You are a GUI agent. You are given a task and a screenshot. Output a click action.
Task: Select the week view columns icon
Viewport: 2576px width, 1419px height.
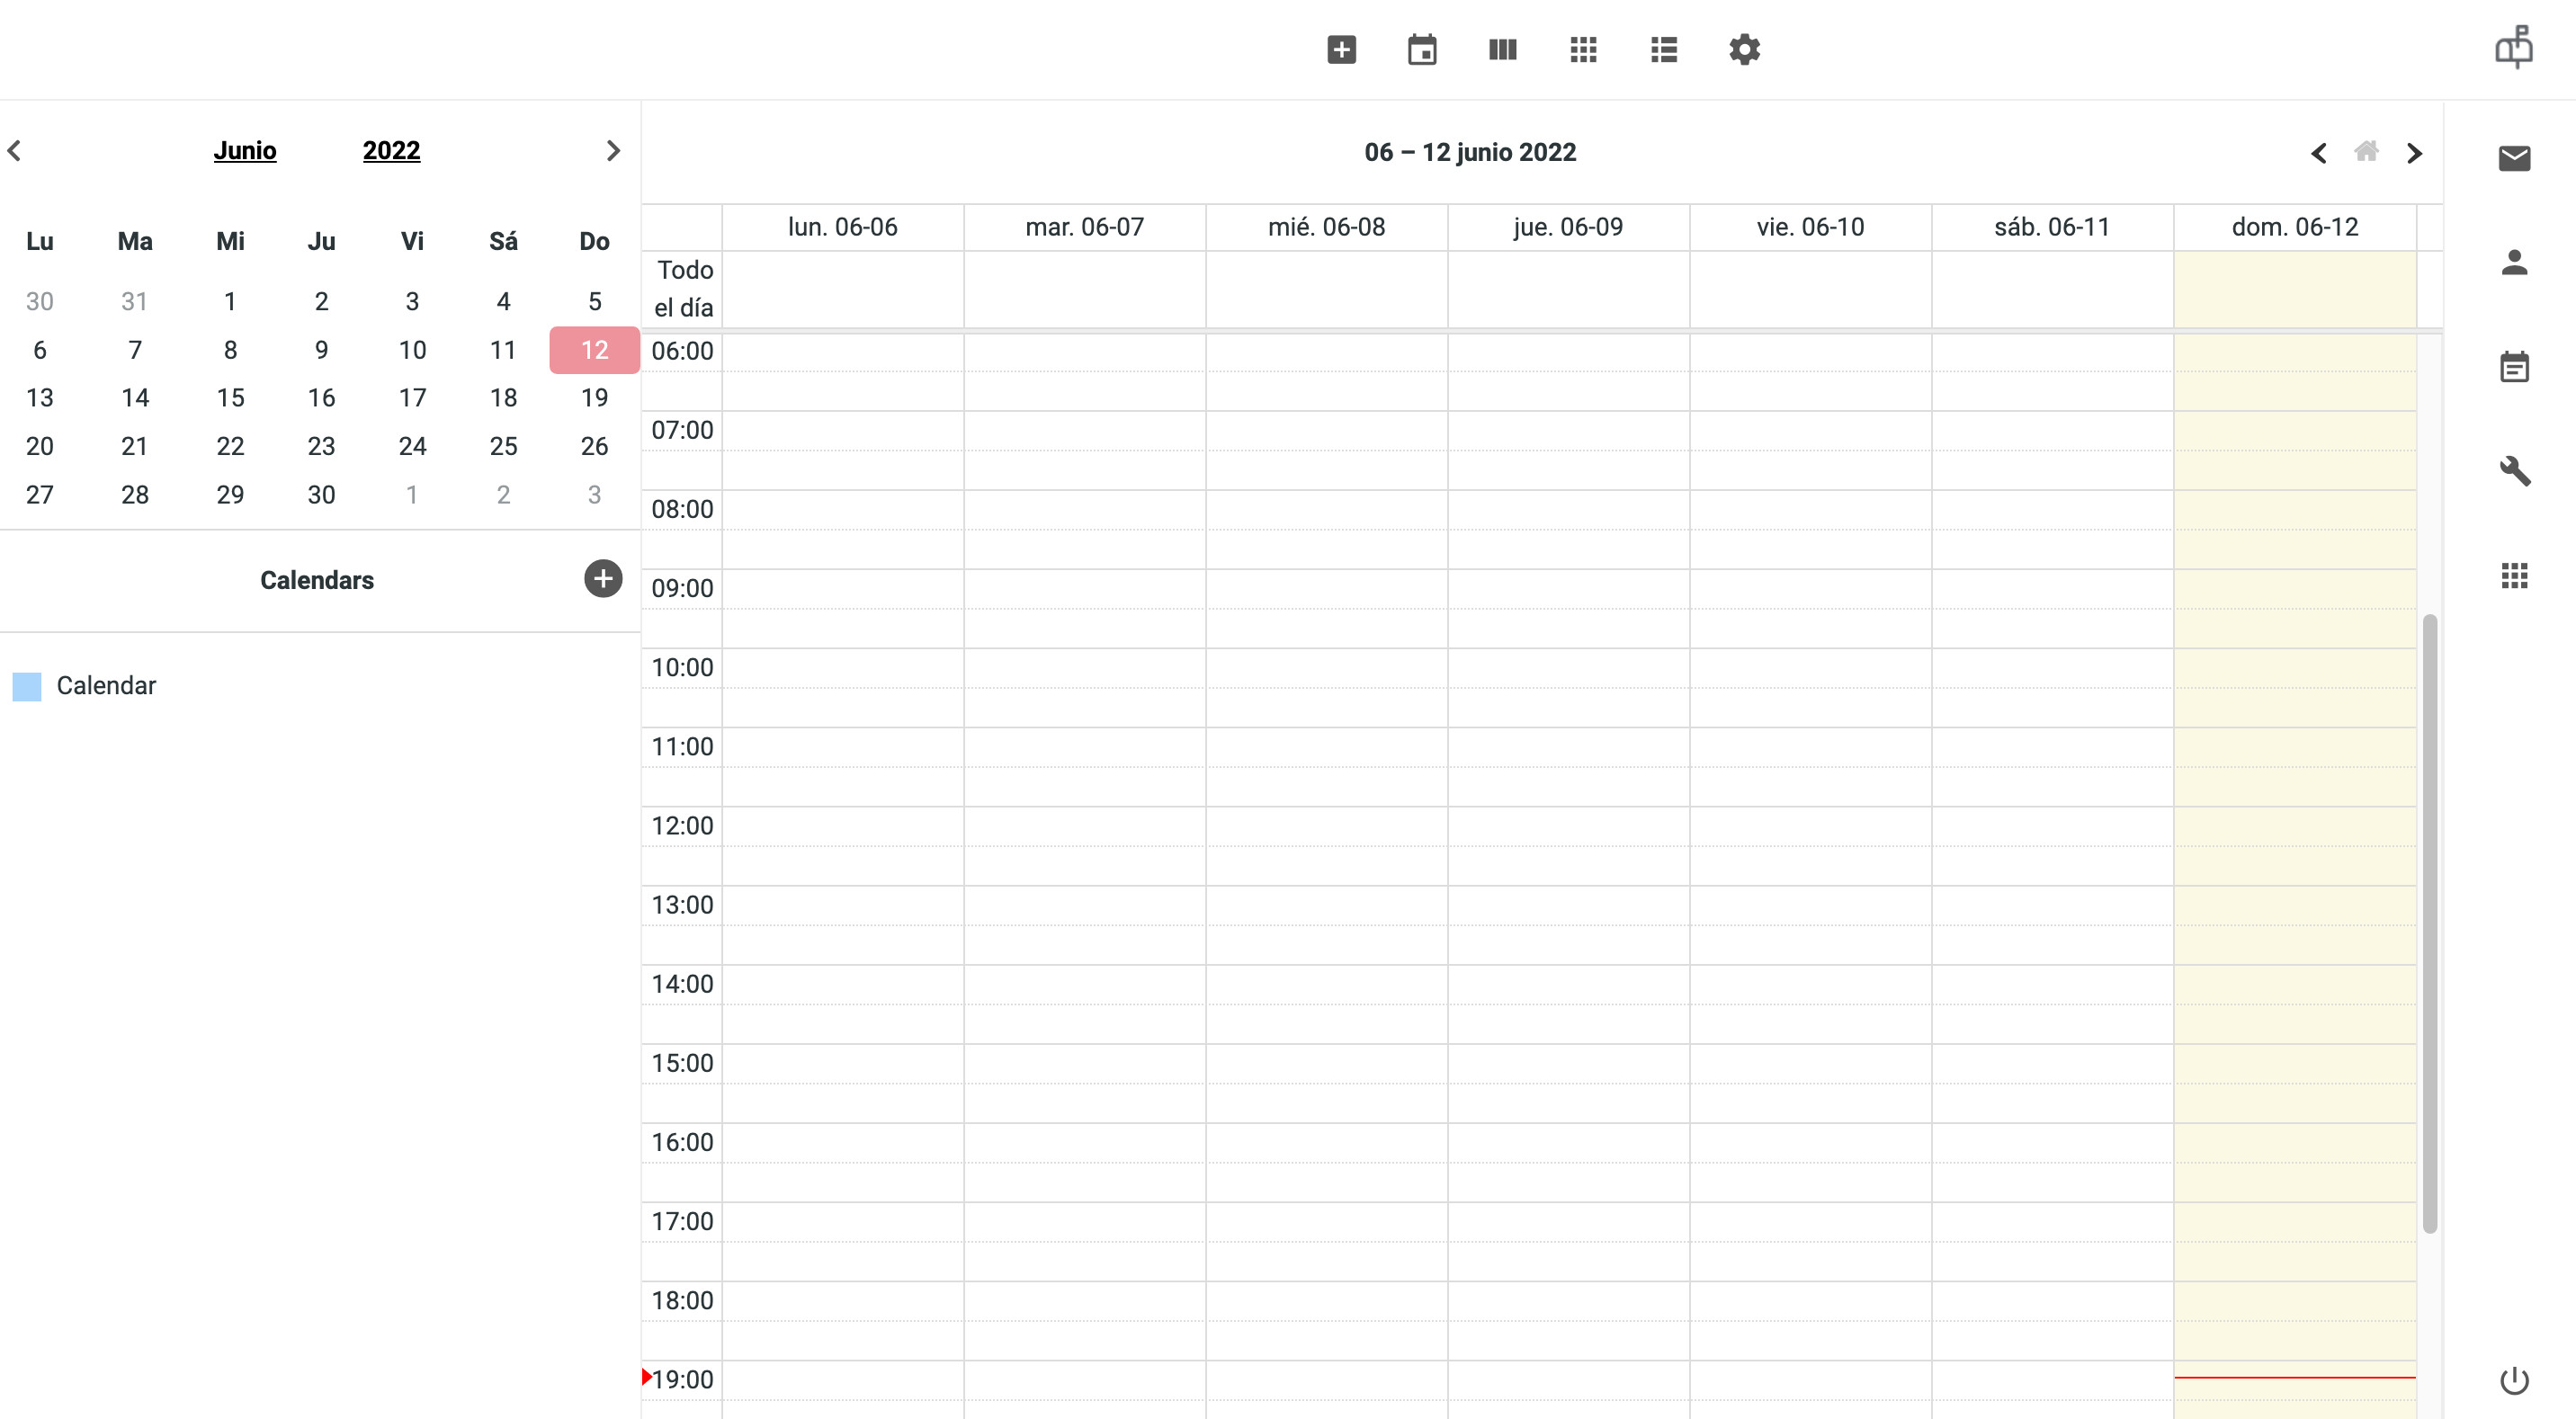pyautogui.click(x=1502, y=49)
